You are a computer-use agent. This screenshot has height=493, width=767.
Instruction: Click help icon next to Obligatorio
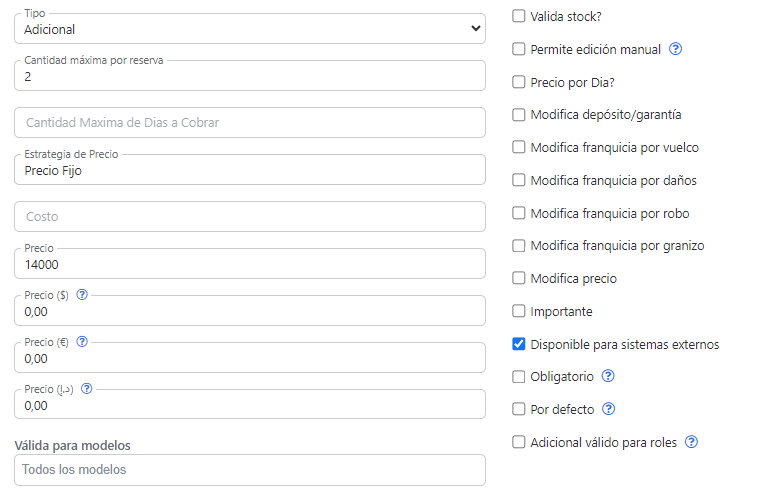(608, 377)
